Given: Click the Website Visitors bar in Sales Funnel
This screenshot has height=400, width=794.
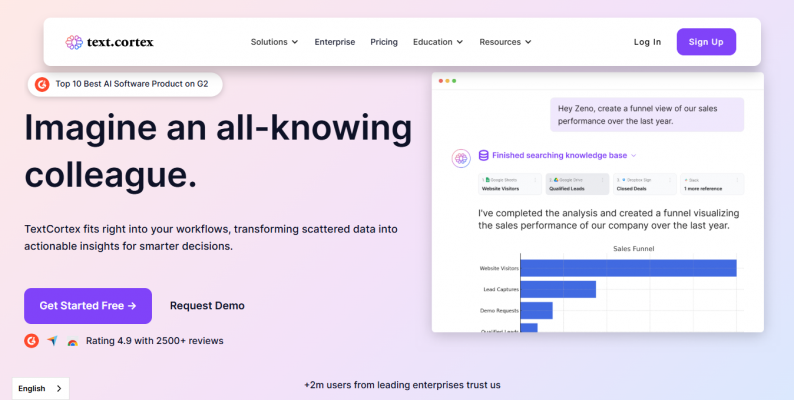Looking at the screenshot, I should click(628, 268).
